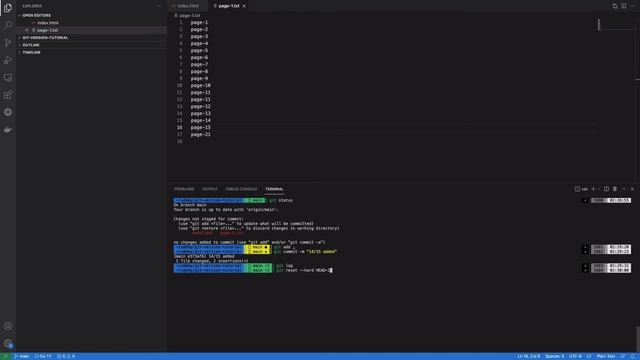Close the terminal panel
Viewport: 640px width, 360px height.
pyautogui.click(x=632, y=189)
